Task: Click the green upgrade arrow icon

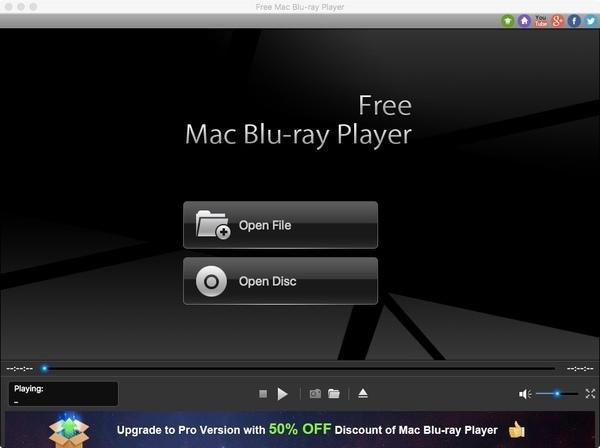Action: (x=508, y=21)
